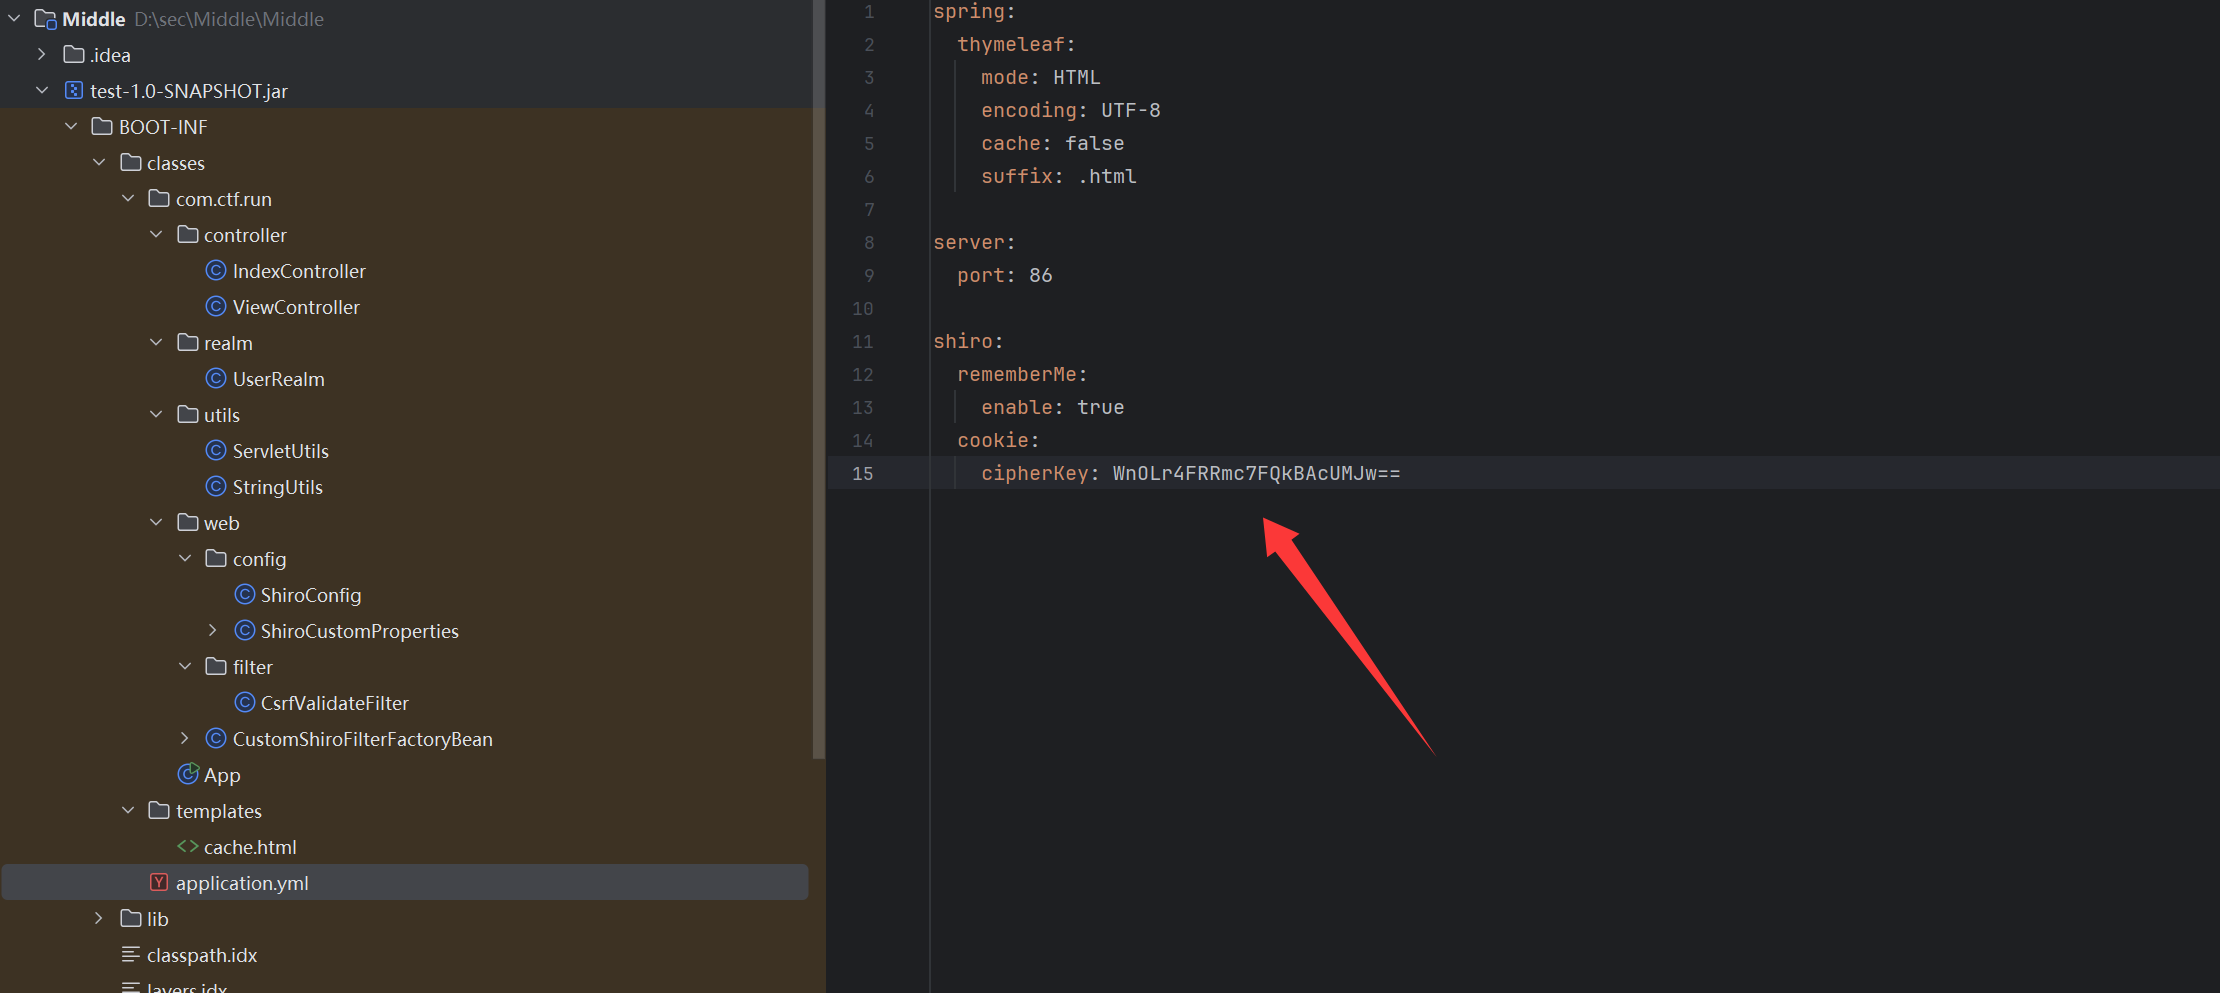The image size is (2220, 993).
Task: Select ServletUtils in the tree
Action: click(x=280, y=451)
